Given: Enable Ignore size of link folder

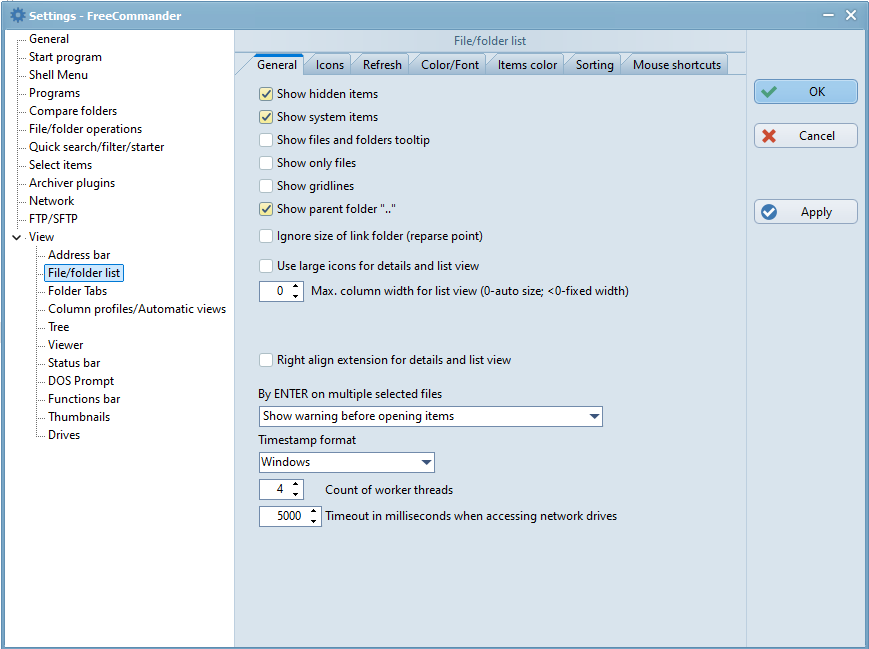Looking at the screenshot, I should (266, 236).
